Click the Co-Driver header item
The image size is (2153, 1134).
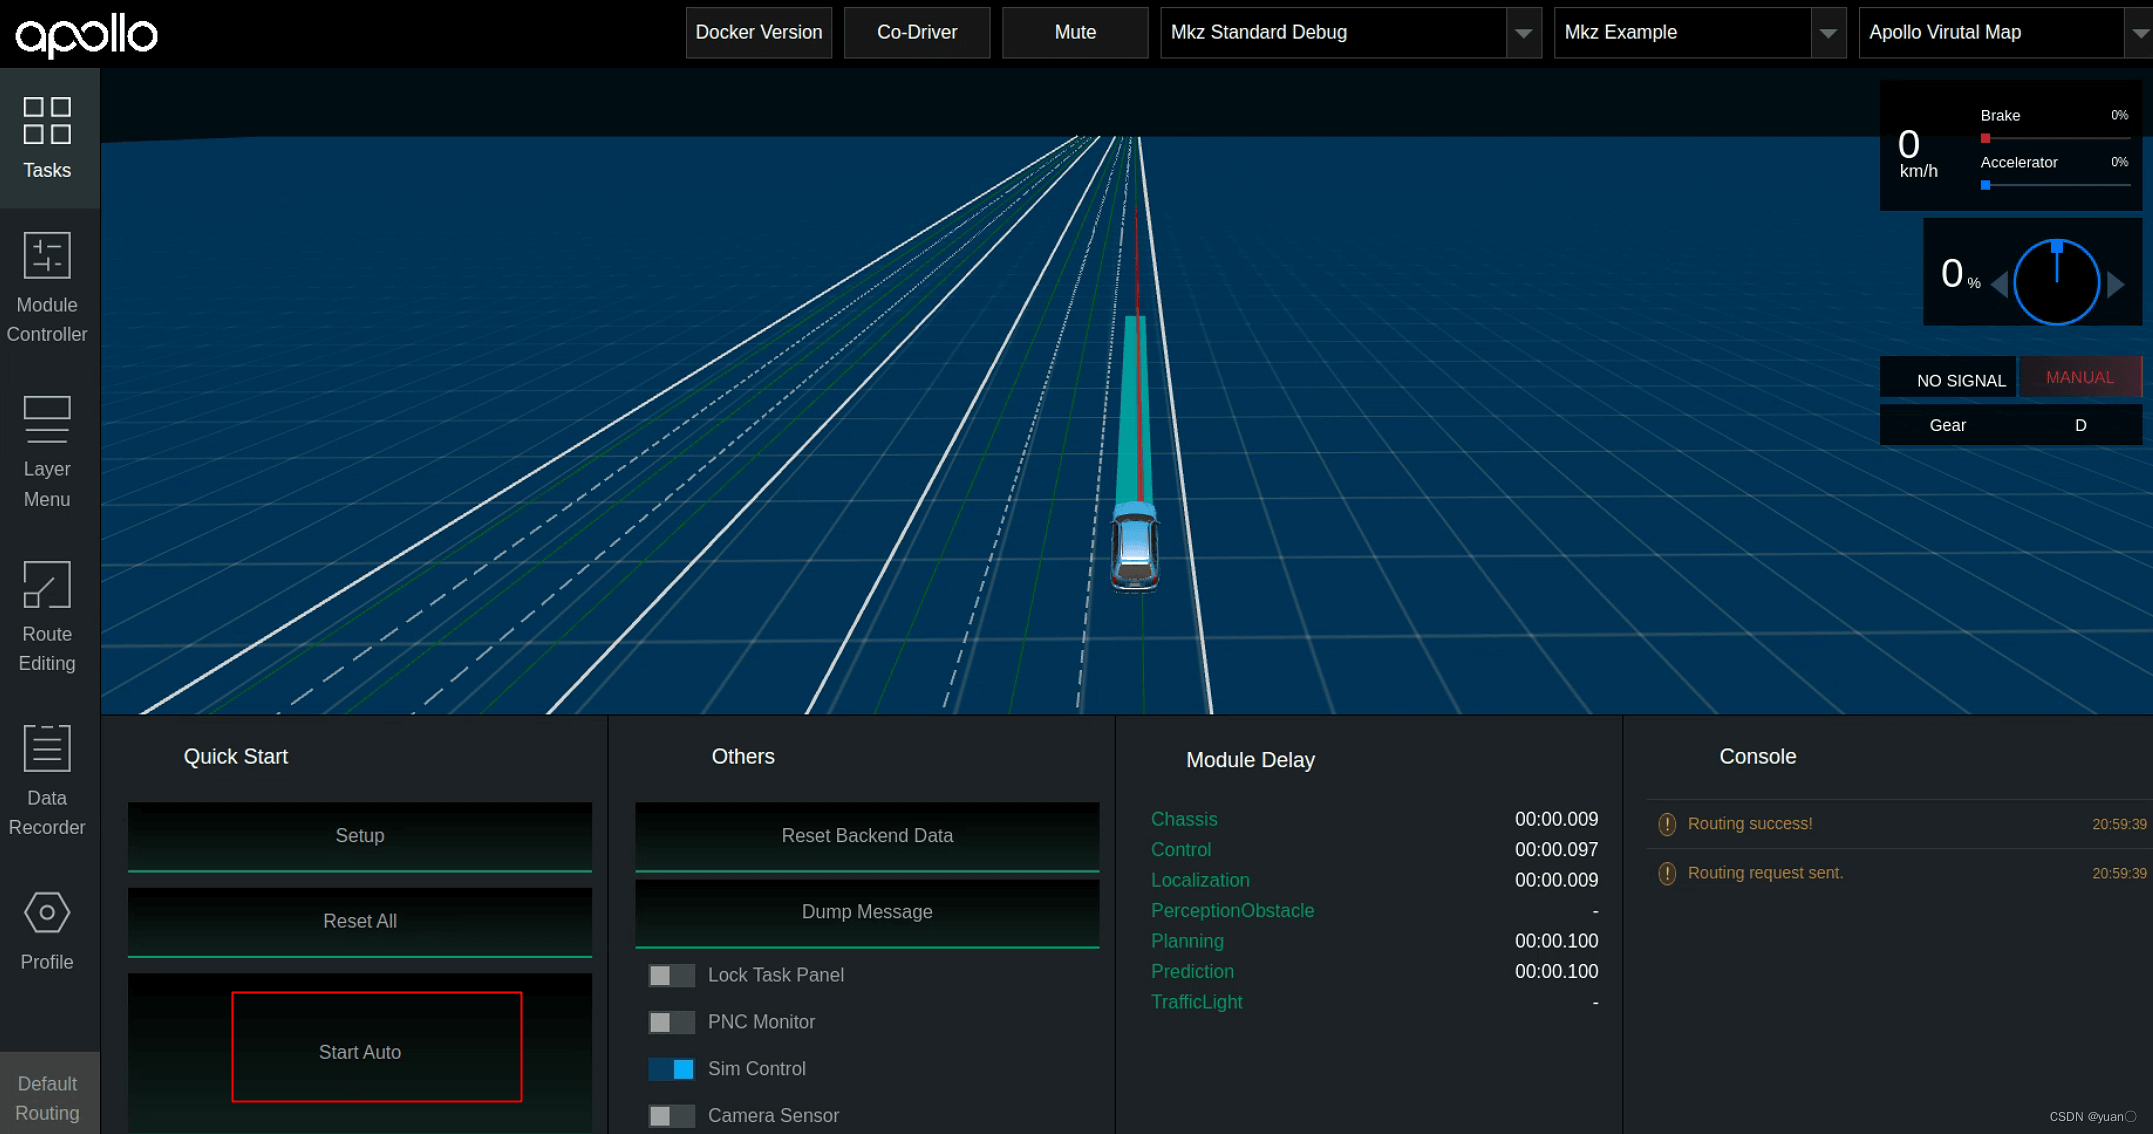916,33
